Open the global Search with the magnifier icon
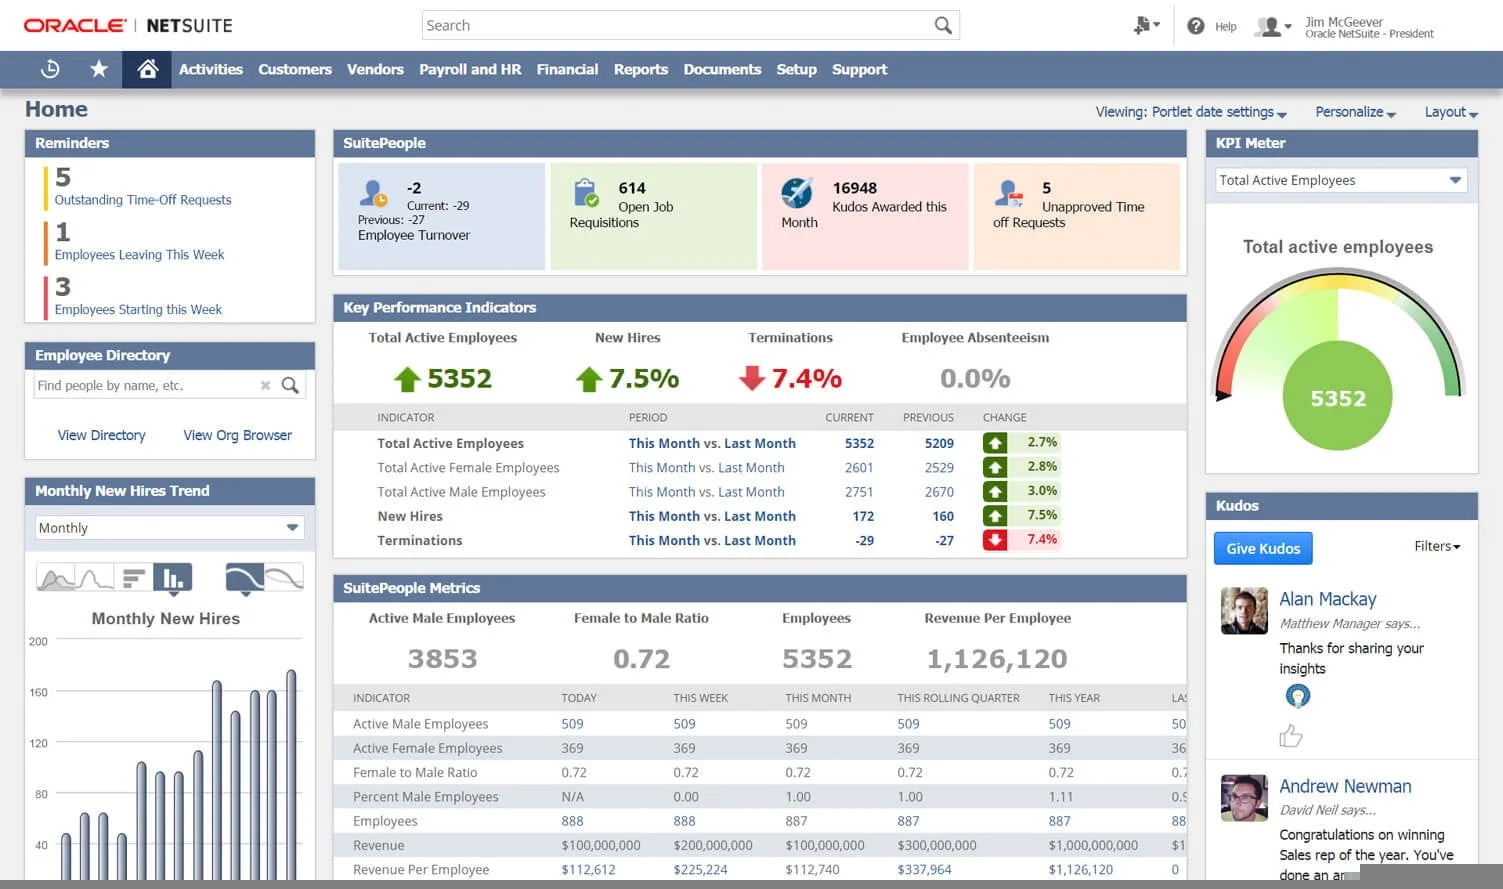This screenshot has height=889, width=1503. 941,24
